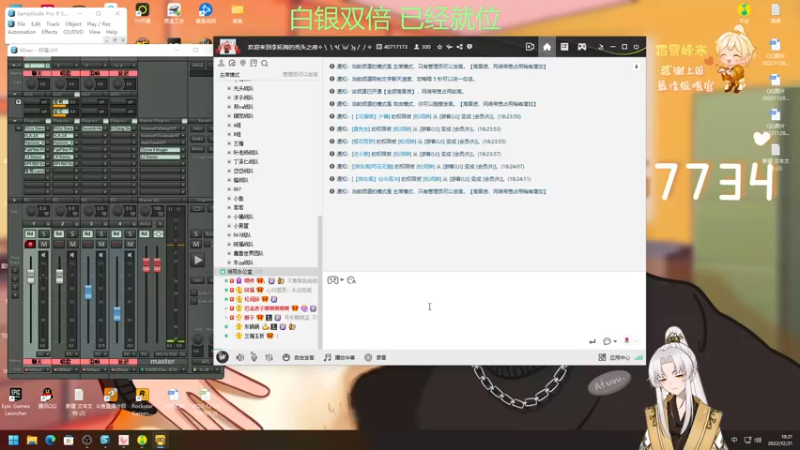Click the channel 3 blue volume fader
Screen dimensions: 800x450
[88, 292]
